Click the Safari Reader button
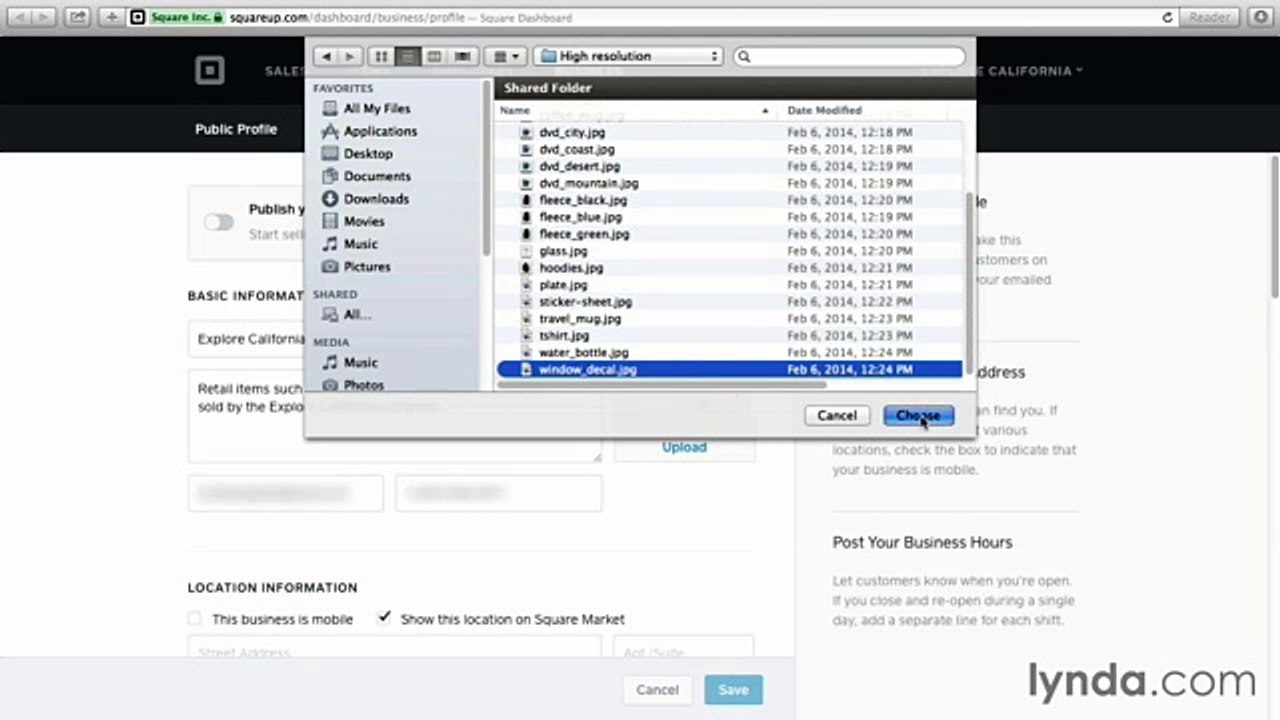Image resolution: width=1280 pixels, height=720 pixels. [1208, 18]
